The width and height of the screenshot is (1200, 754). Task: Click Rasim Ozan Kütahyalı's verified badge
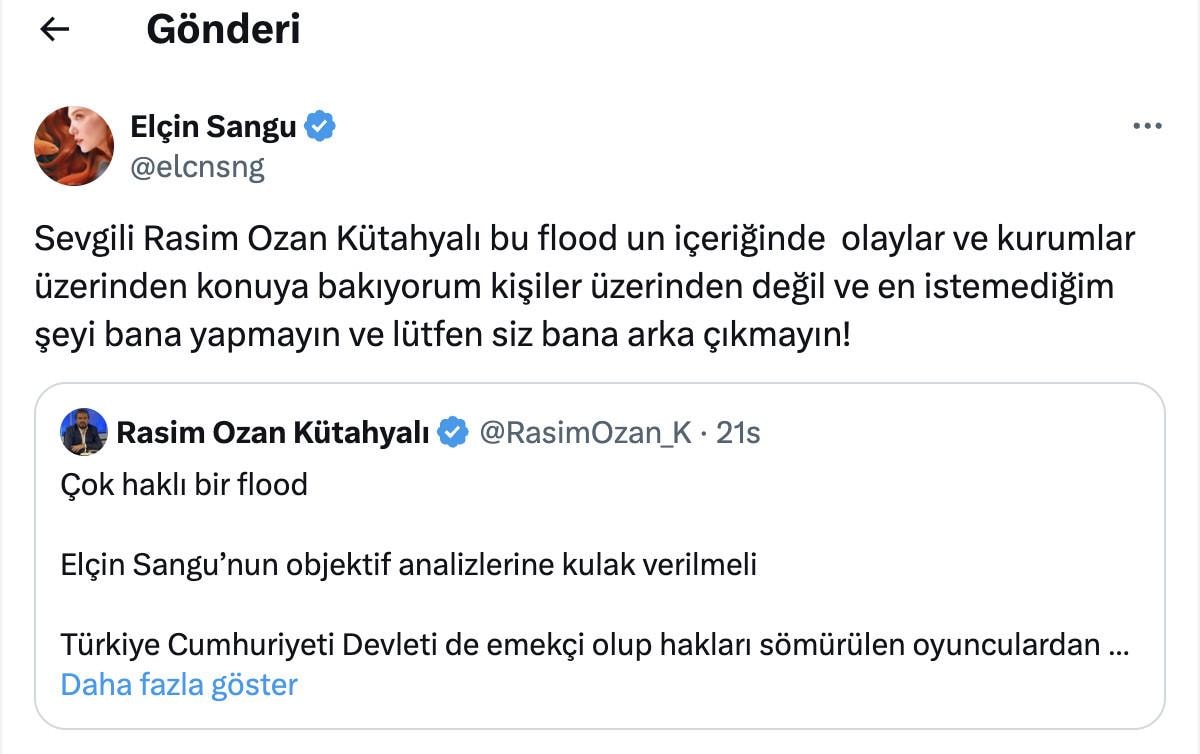click(x=453, y=432)
